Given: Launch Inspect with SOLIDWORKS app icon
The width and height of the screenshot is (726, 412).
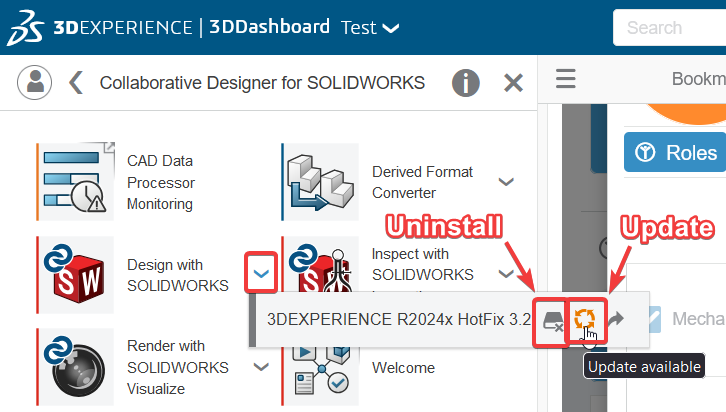Looking at the screenshot, I should [321, 264].
